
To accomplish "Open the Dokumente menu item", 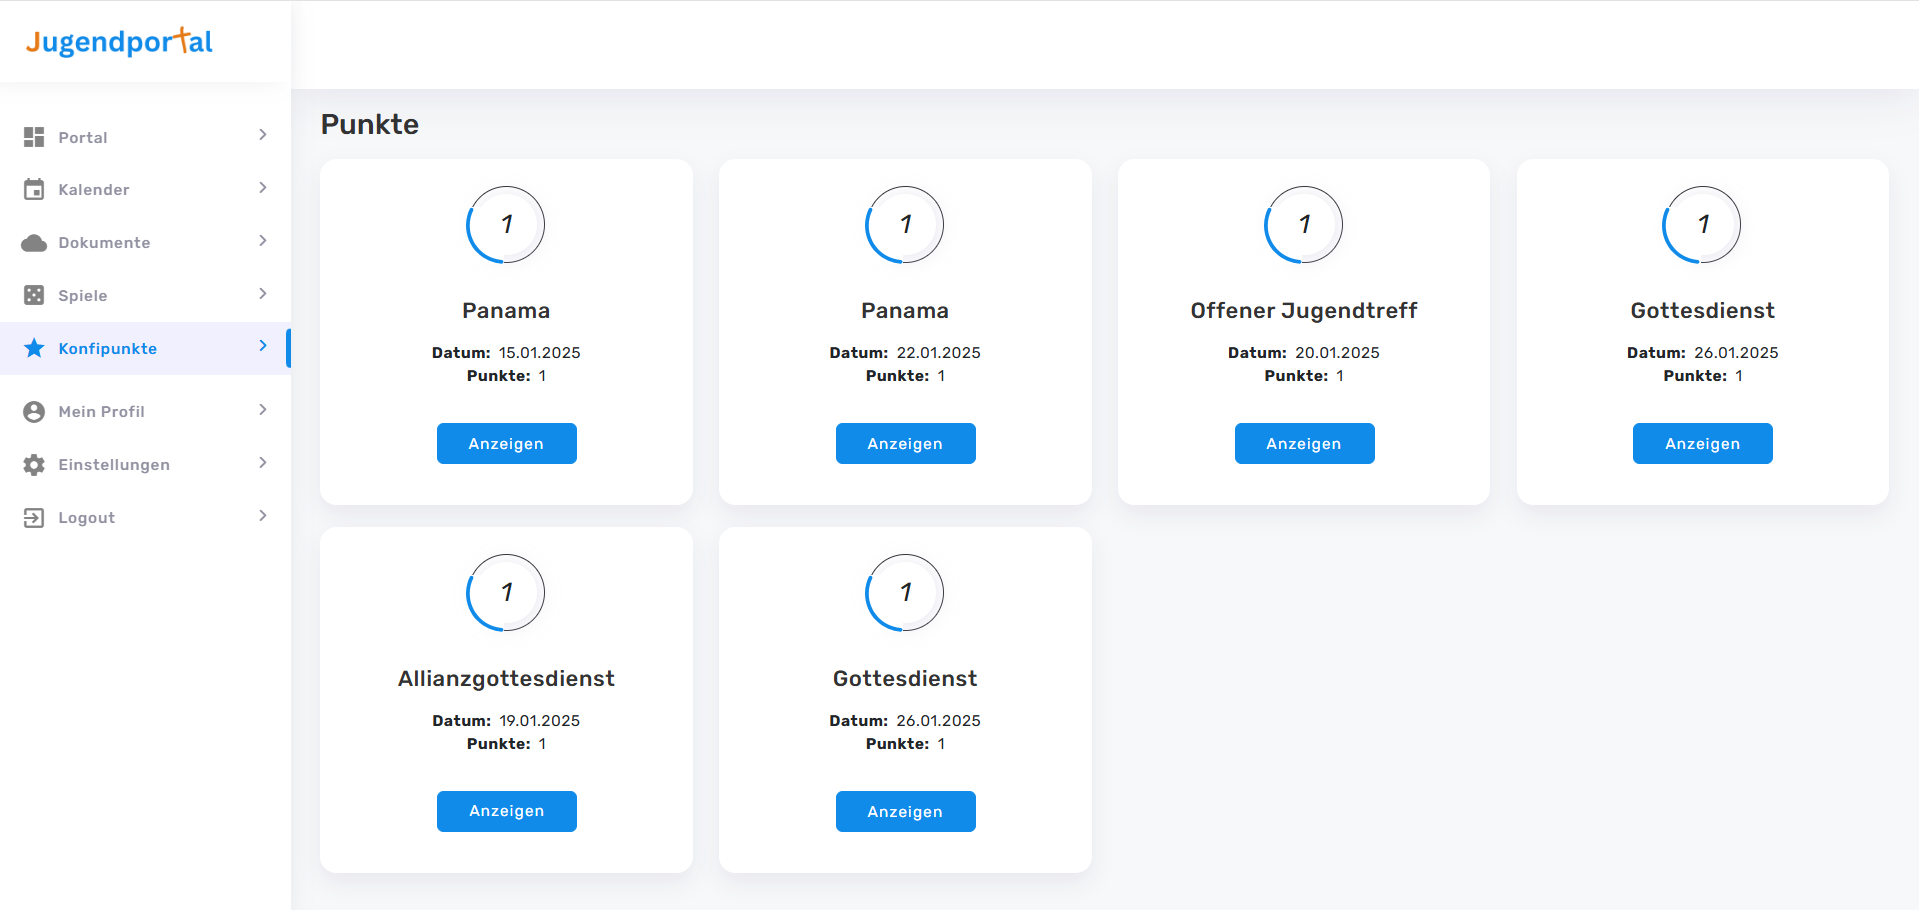I will tap(104, 243).
